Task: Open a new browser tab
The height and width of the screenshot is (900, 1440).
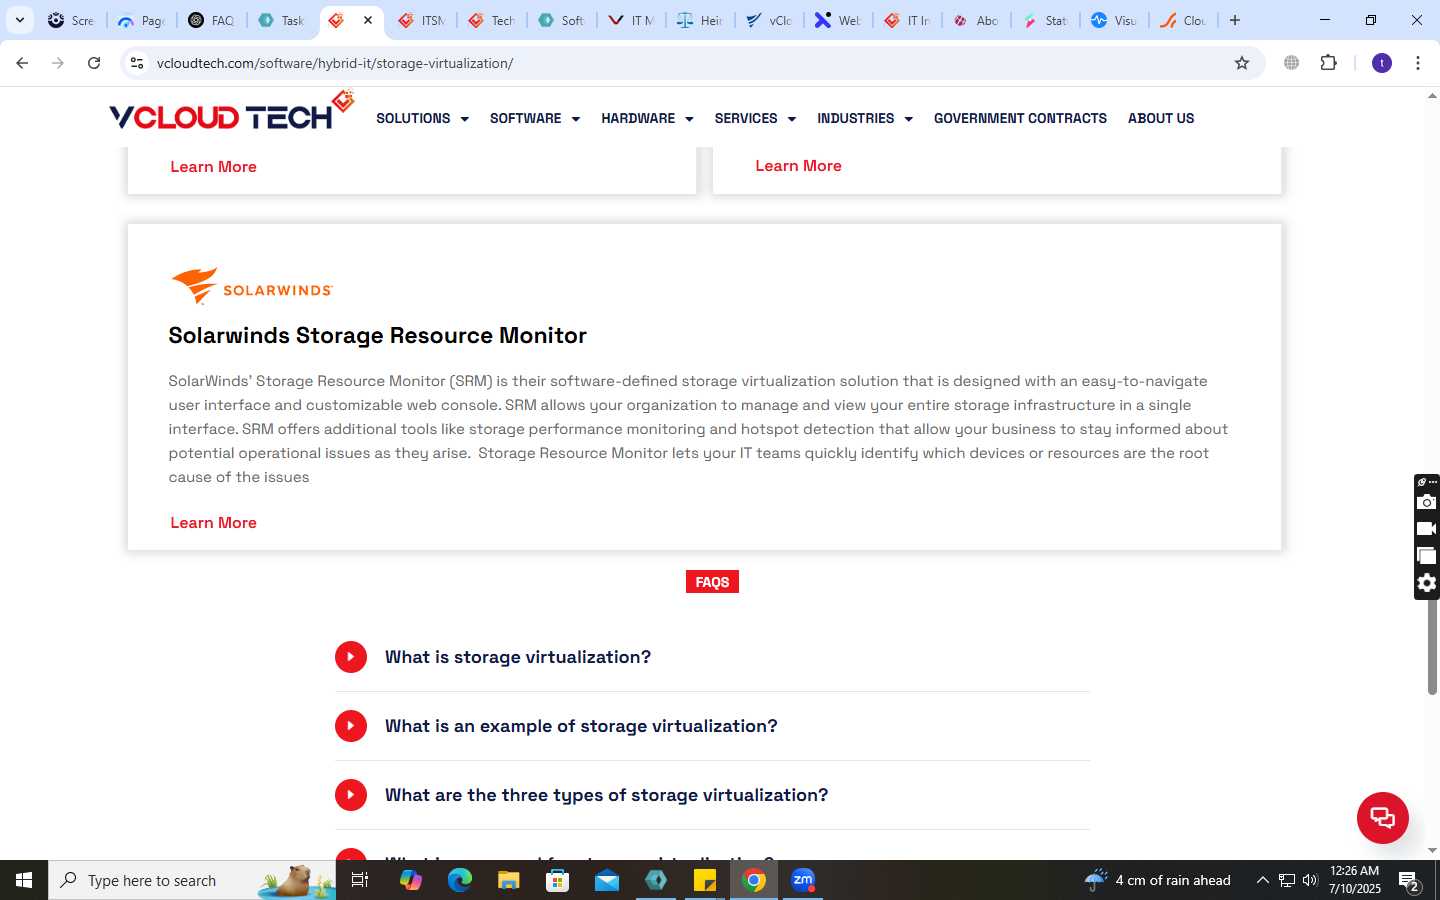Action: 1235,20
